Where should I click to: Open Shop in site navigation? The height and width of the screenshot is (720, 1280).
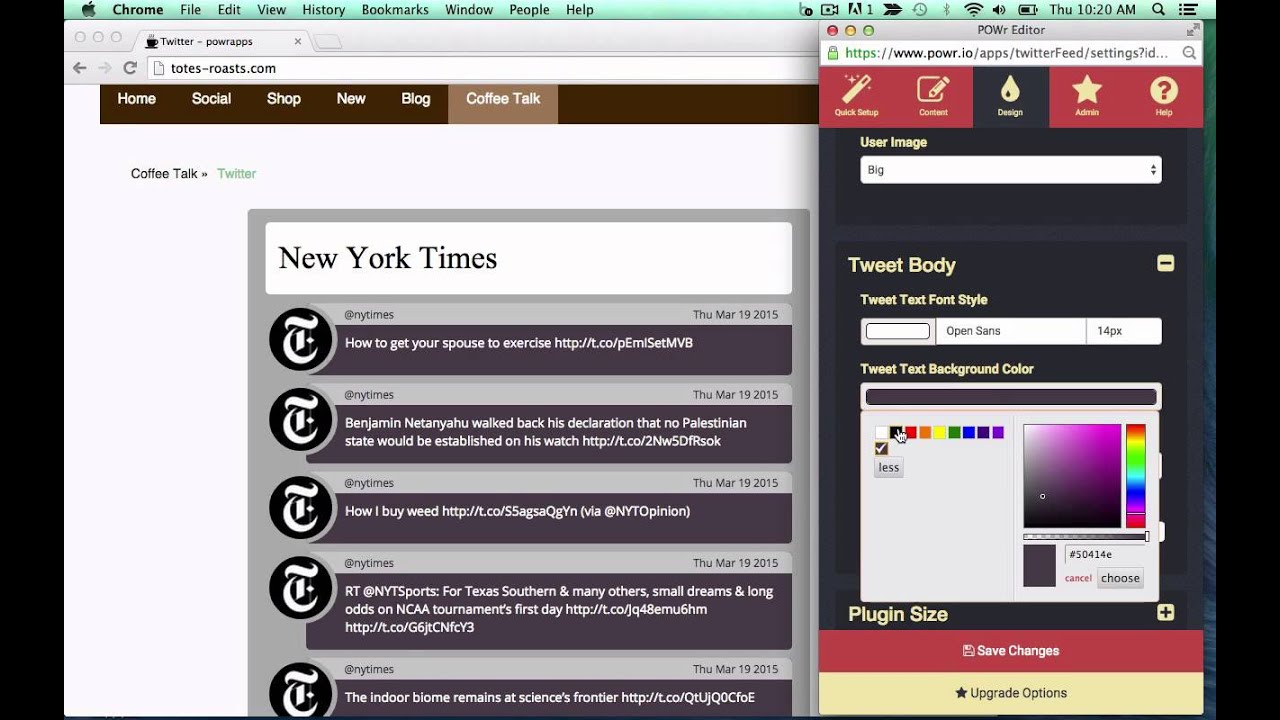click(x=284, y=98)
